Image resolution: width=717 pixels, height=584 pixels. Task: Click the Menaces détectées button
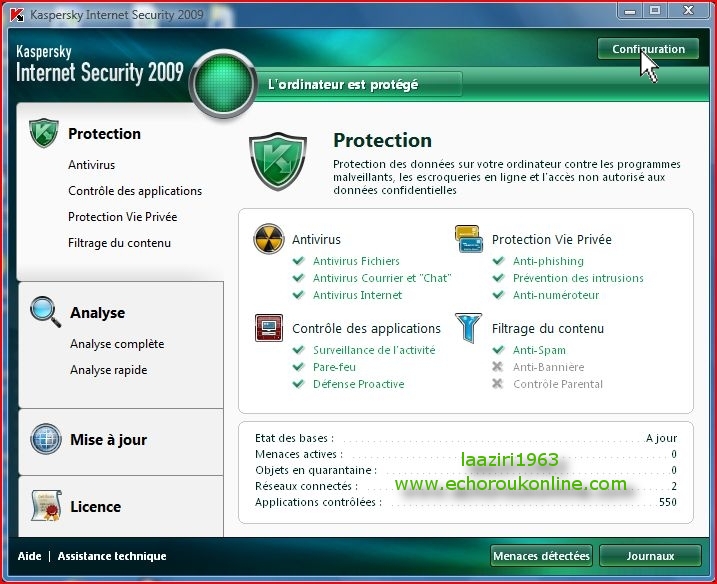[x=541, y=556]
